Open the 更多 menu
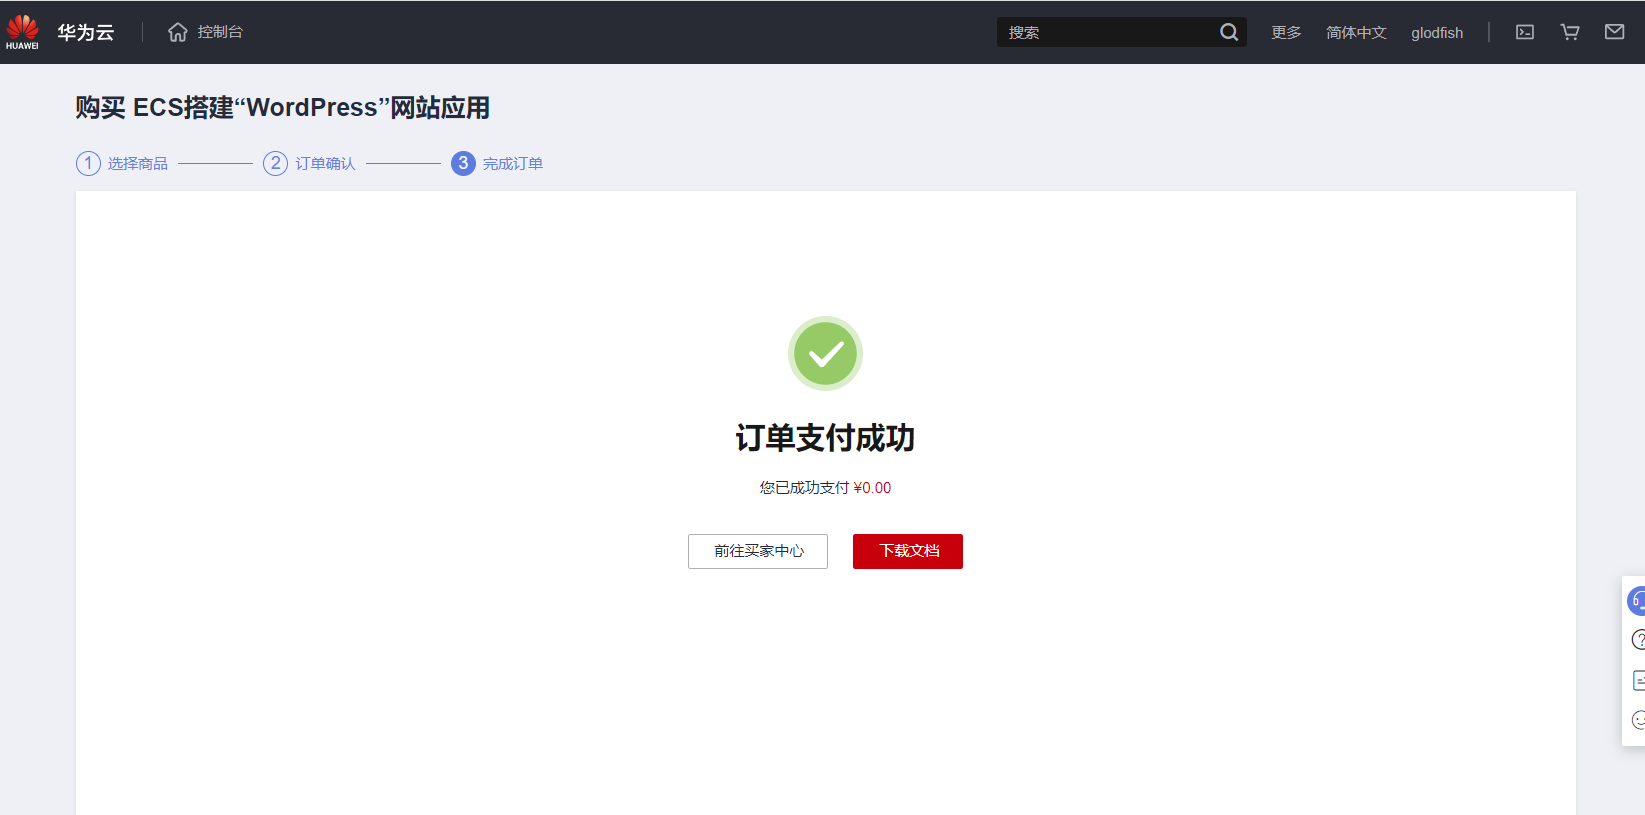This screenshot has width=1645, height=815. [x=1286, y=32]
